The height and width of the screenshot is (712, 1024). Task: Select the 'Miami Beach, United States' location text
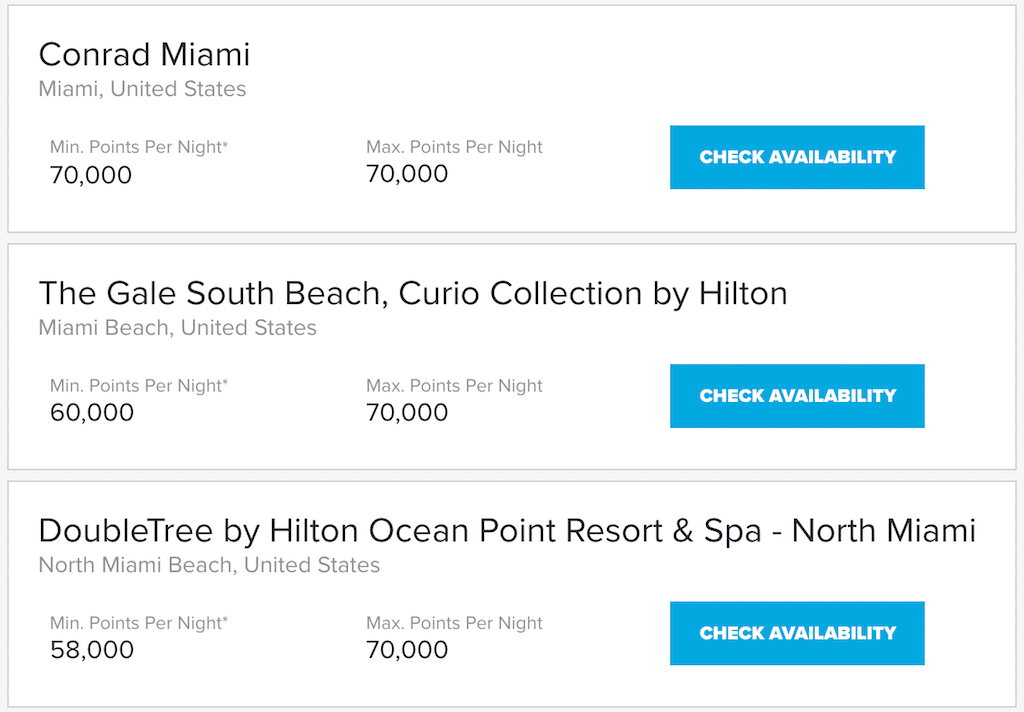coord(178,327)
